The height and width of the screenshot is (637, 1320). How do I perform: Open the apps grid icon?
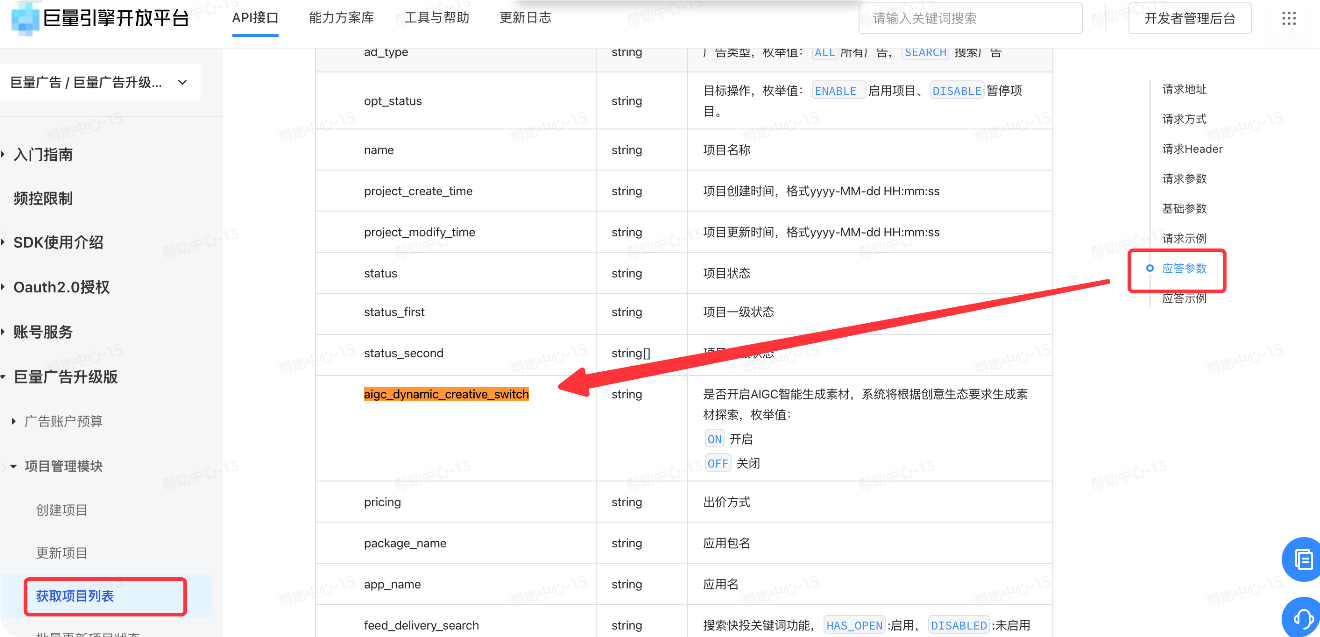(1289, 19)
